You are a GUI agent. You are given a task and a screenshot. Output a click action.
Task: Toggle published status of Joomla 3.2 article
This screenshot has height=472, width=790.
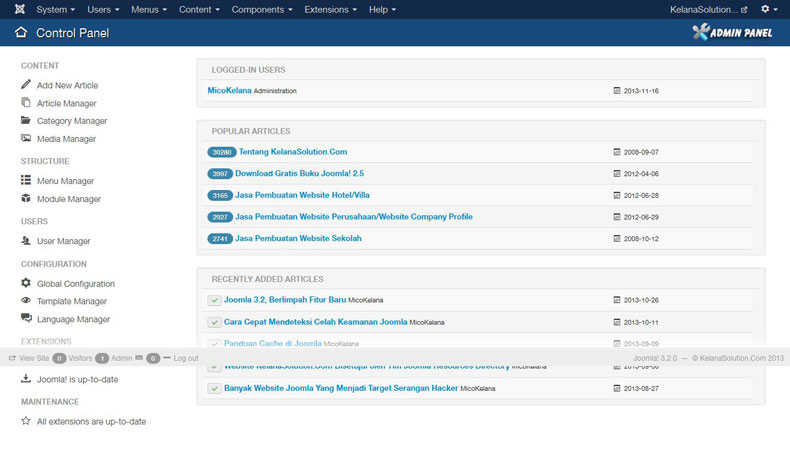point(214,300)
